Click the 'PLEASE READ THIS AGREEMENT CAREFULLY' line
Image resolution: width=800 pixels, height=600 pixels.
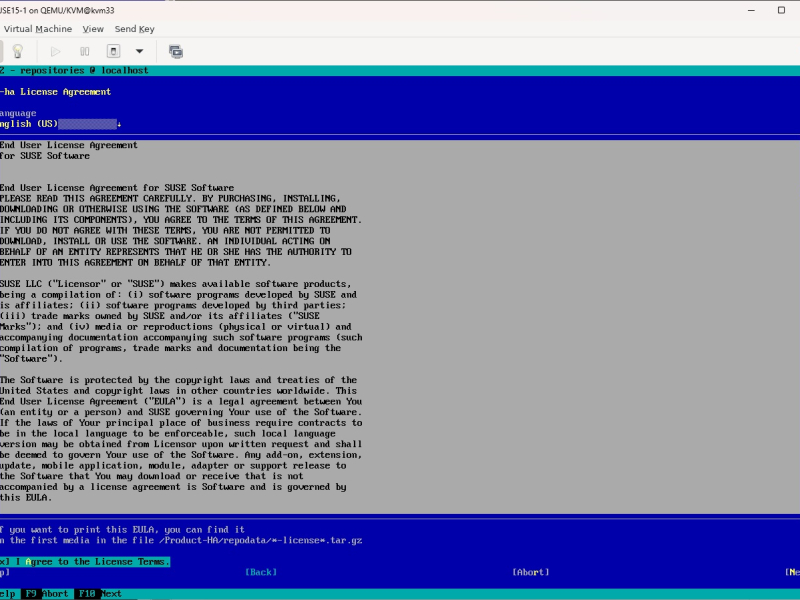[x=170, y=198]
